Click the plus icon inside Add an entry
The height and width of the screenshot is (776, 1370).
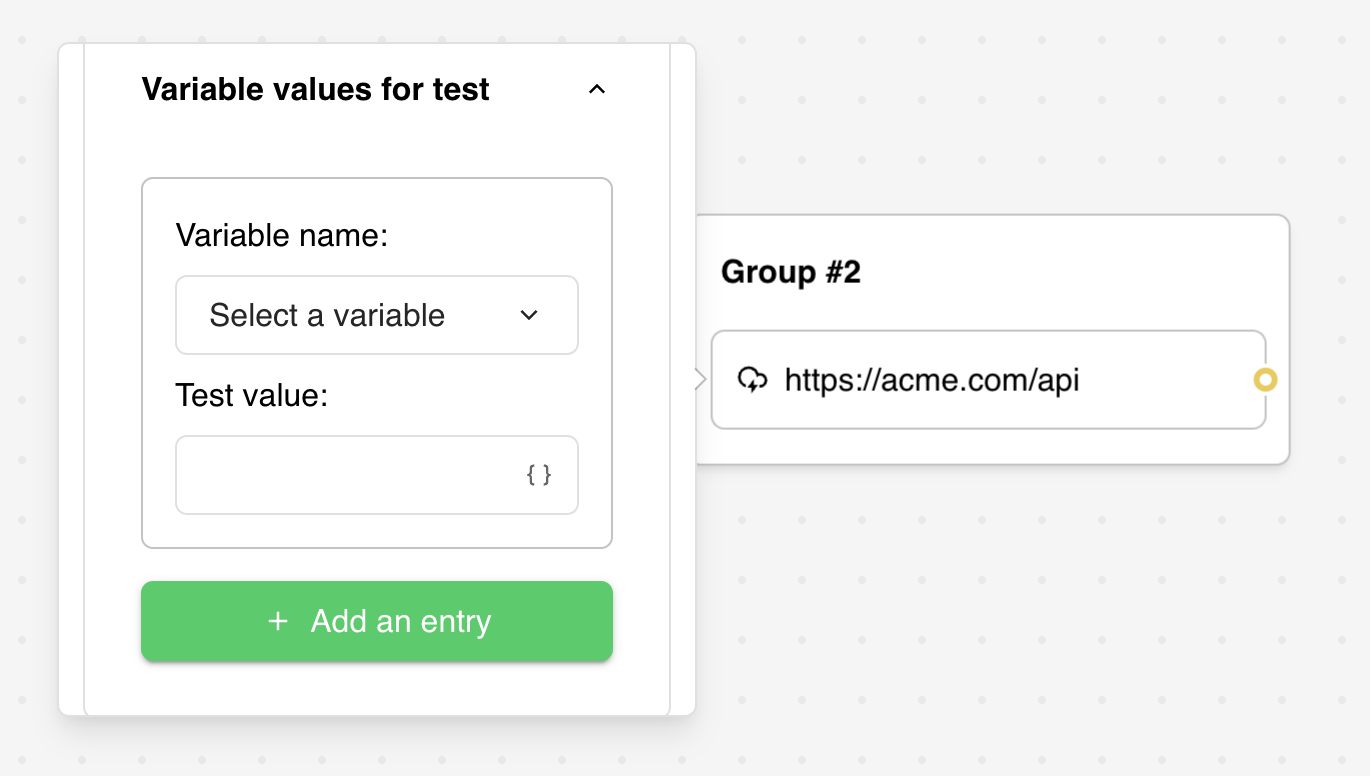(x=277, y=621)
